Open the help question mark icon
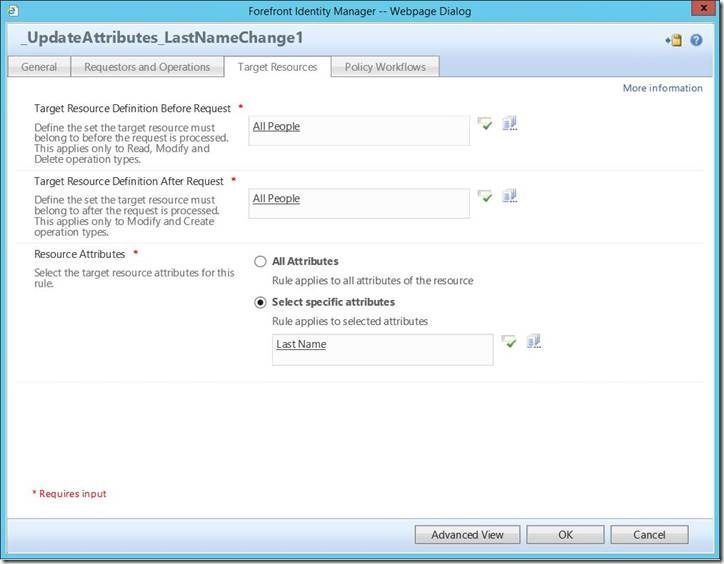This screenshot has width=724, height=564. (696, 40)
